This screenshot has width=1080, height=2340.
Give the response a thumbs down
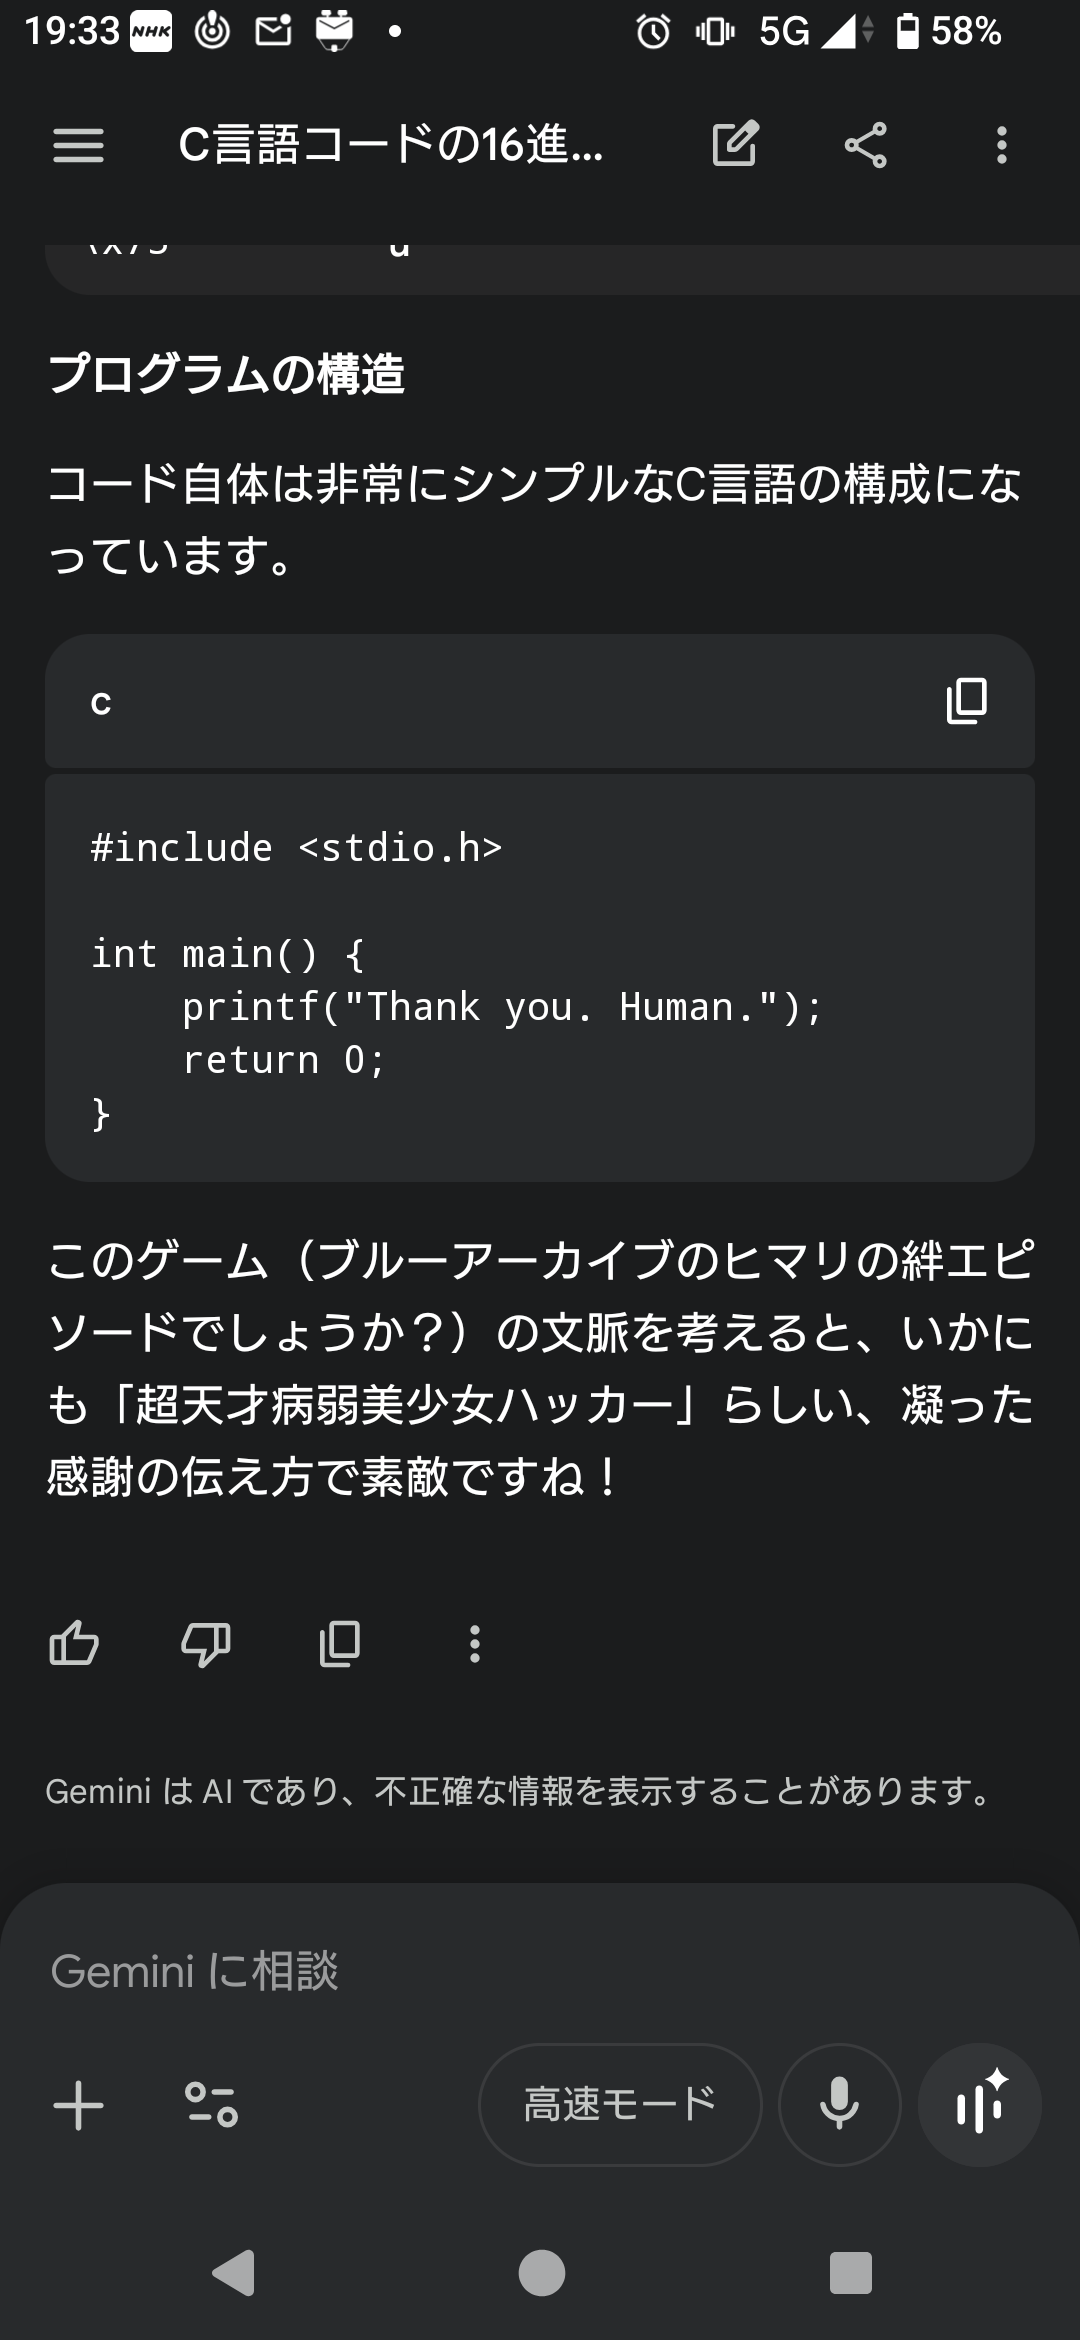[206, 1643]
